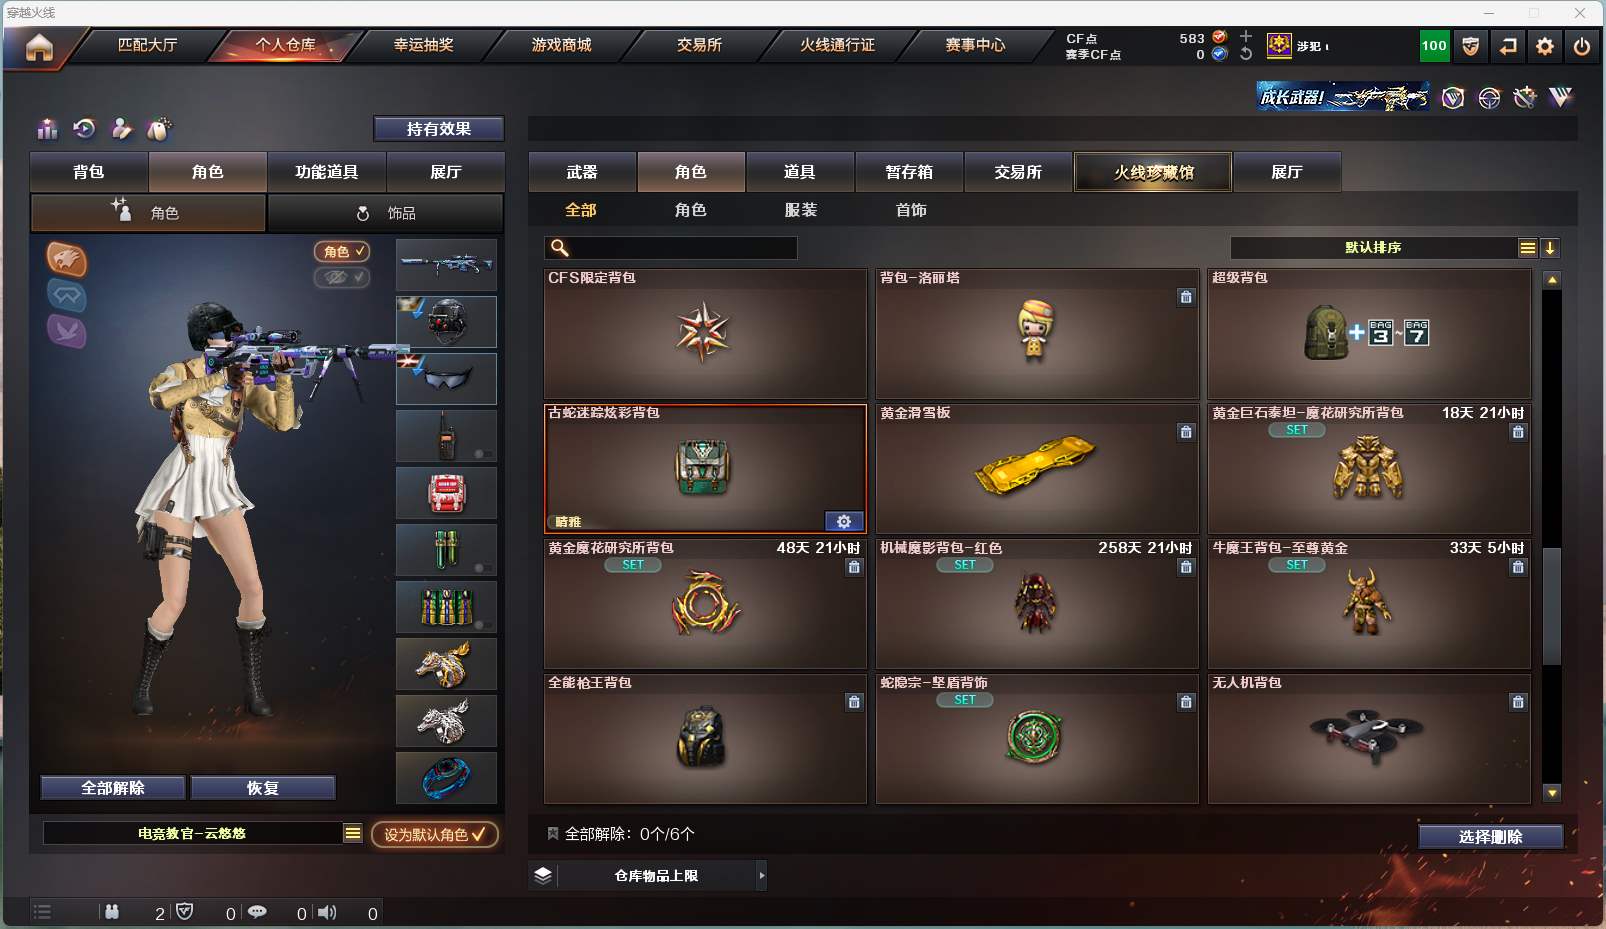The image size is (1606, 929).
Task: Click the power exit icon
Action: click(1582, 46)
